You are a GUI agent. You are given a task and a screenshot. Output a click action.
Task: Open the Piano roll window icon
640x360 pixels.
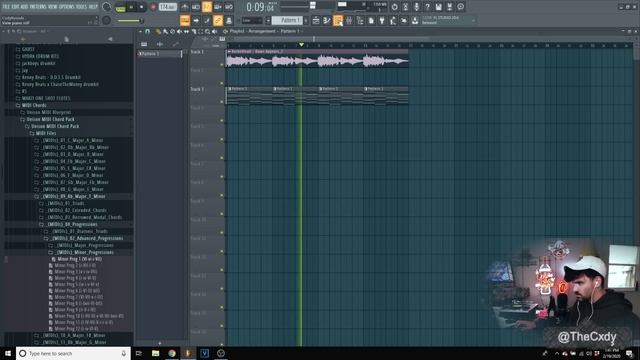coord(327,20)
